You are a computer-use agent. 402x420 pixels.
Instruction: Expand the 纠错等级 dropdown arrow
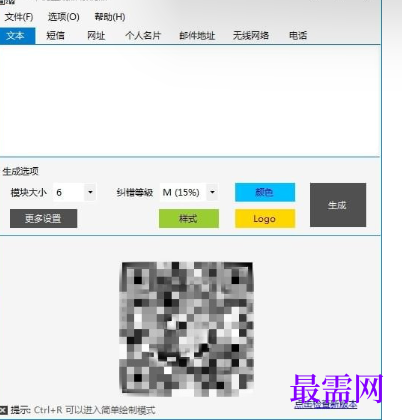pyautogui.click(x=212, y=192)
